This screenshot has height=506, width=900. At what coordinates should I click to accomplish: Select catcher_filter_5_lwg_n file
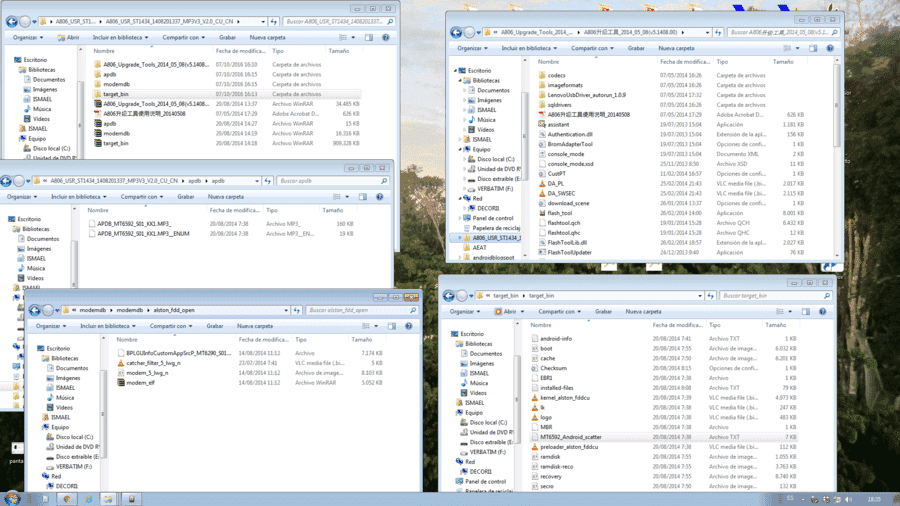tap(153, 363)
